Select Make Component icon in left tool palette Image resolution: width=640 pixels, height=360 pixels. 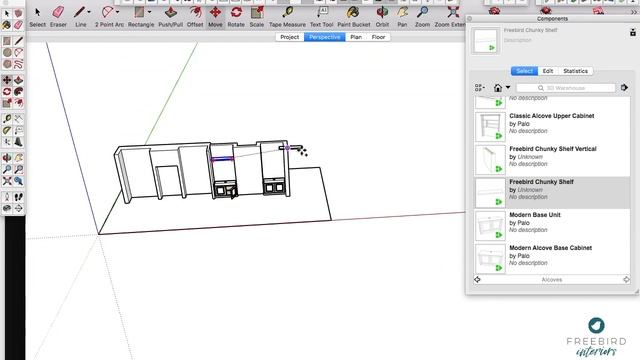pyautogui.click(x=18, y=13)
